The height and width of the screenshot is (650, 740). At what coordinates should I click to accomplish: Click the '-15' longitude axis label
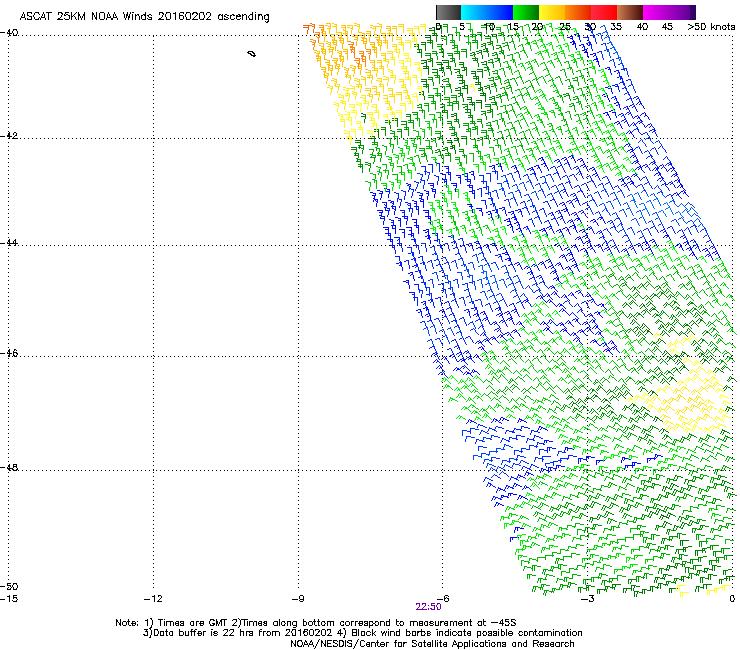pyautogui.click(x=9, y=599)
